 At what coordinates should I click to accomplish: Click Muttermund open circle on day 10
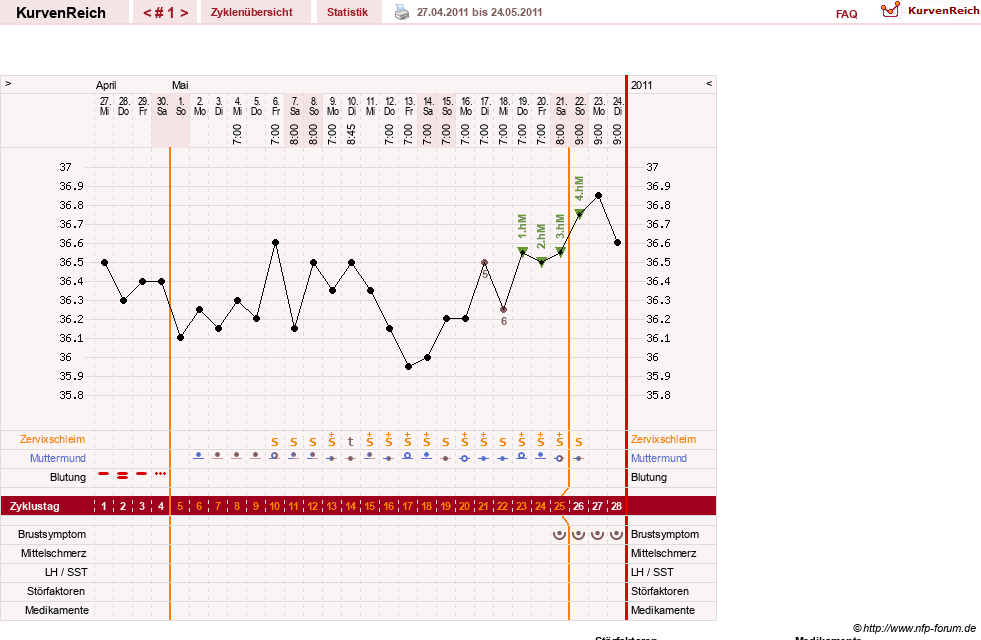pos(275,456)
